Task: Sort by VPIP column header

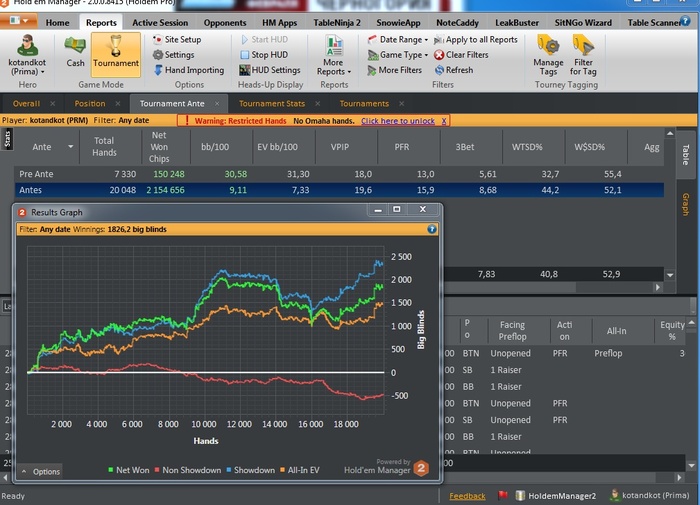Action: pyautogui.click(x=340, y=146)
